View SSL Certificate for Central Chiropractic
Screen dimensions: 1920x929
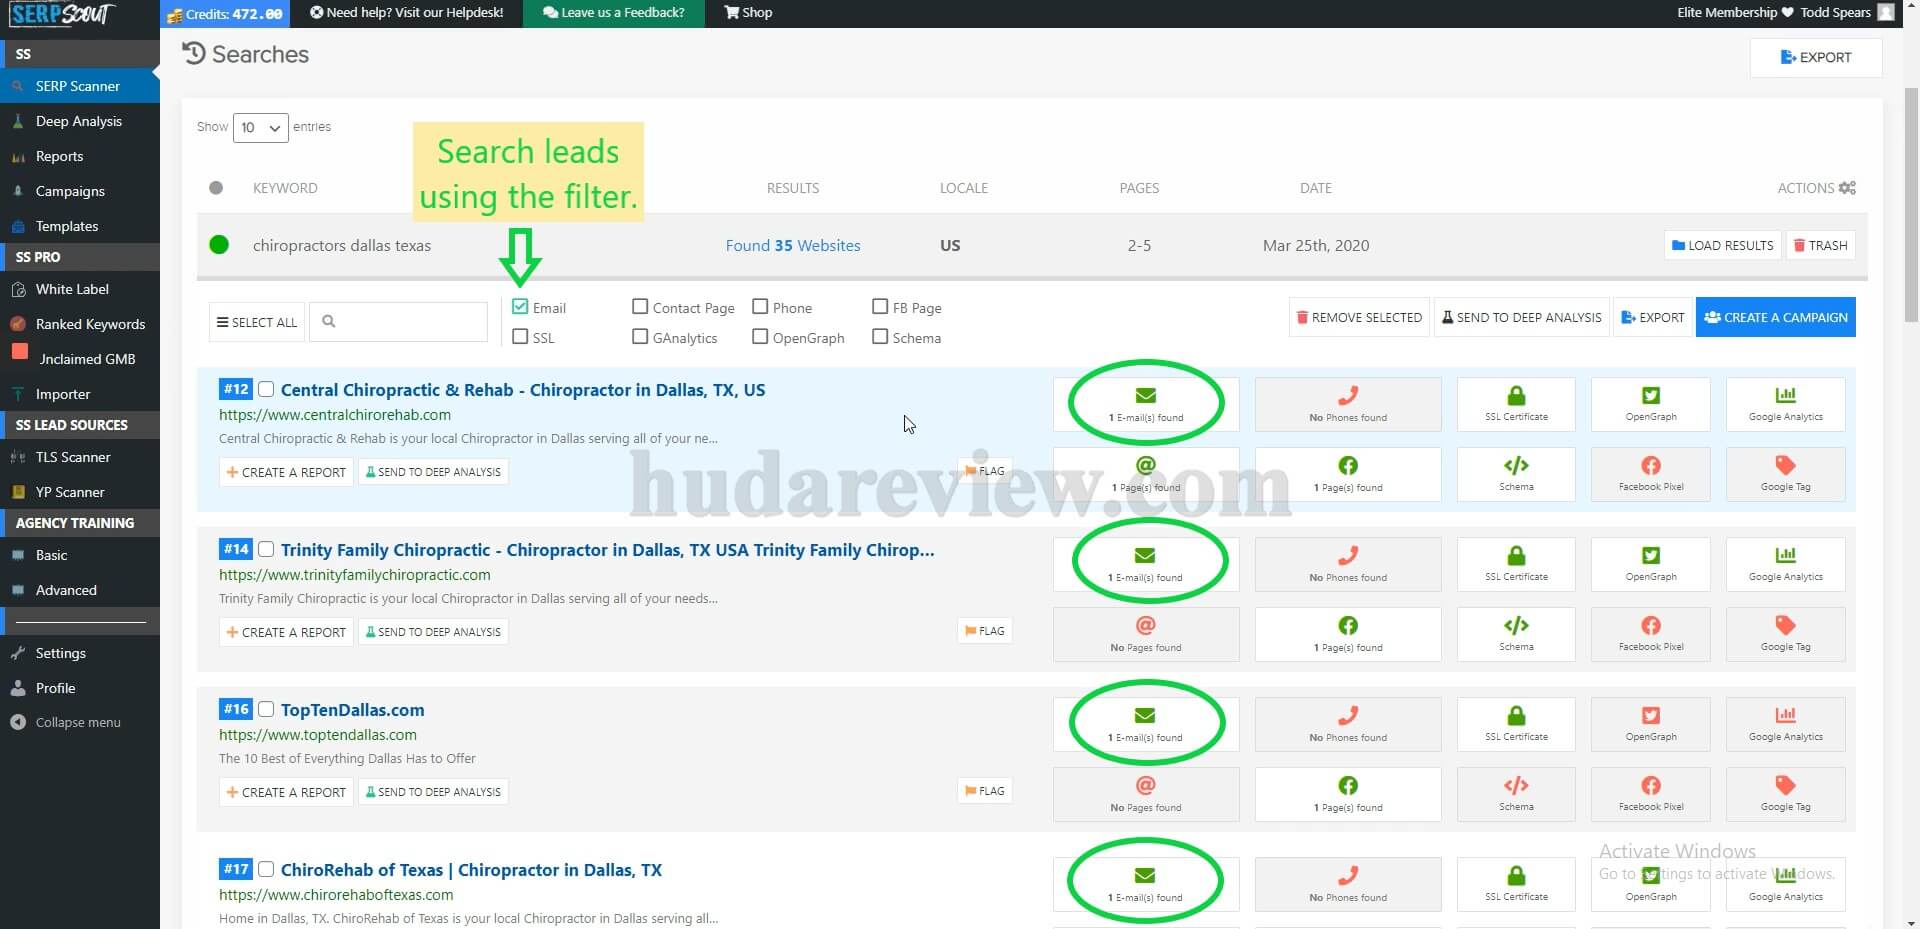click(x=1516, y=404)
